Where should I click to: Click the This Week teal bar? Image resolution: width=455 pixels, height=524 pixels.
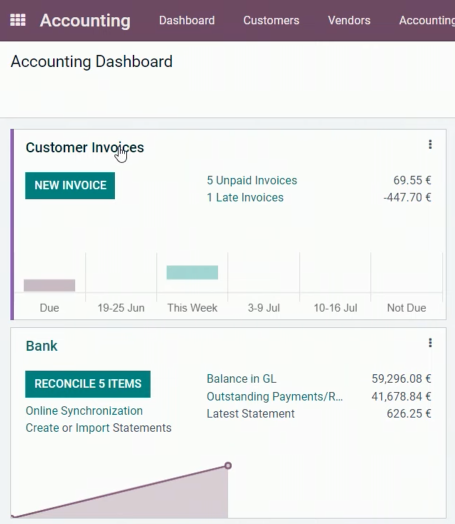click(x=192, y=272)
